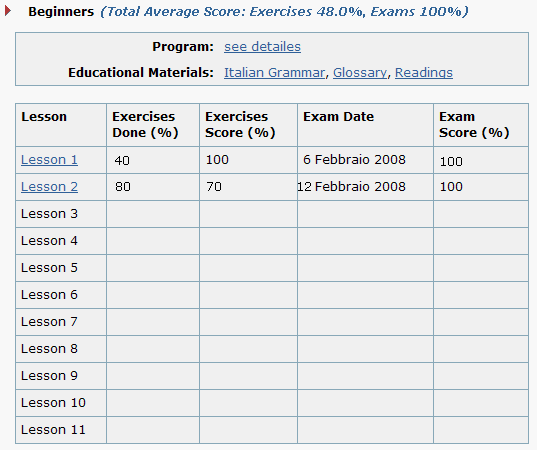537x450 pixels.
Task: Click the Beginners section heading
Action: pos(61,12)
